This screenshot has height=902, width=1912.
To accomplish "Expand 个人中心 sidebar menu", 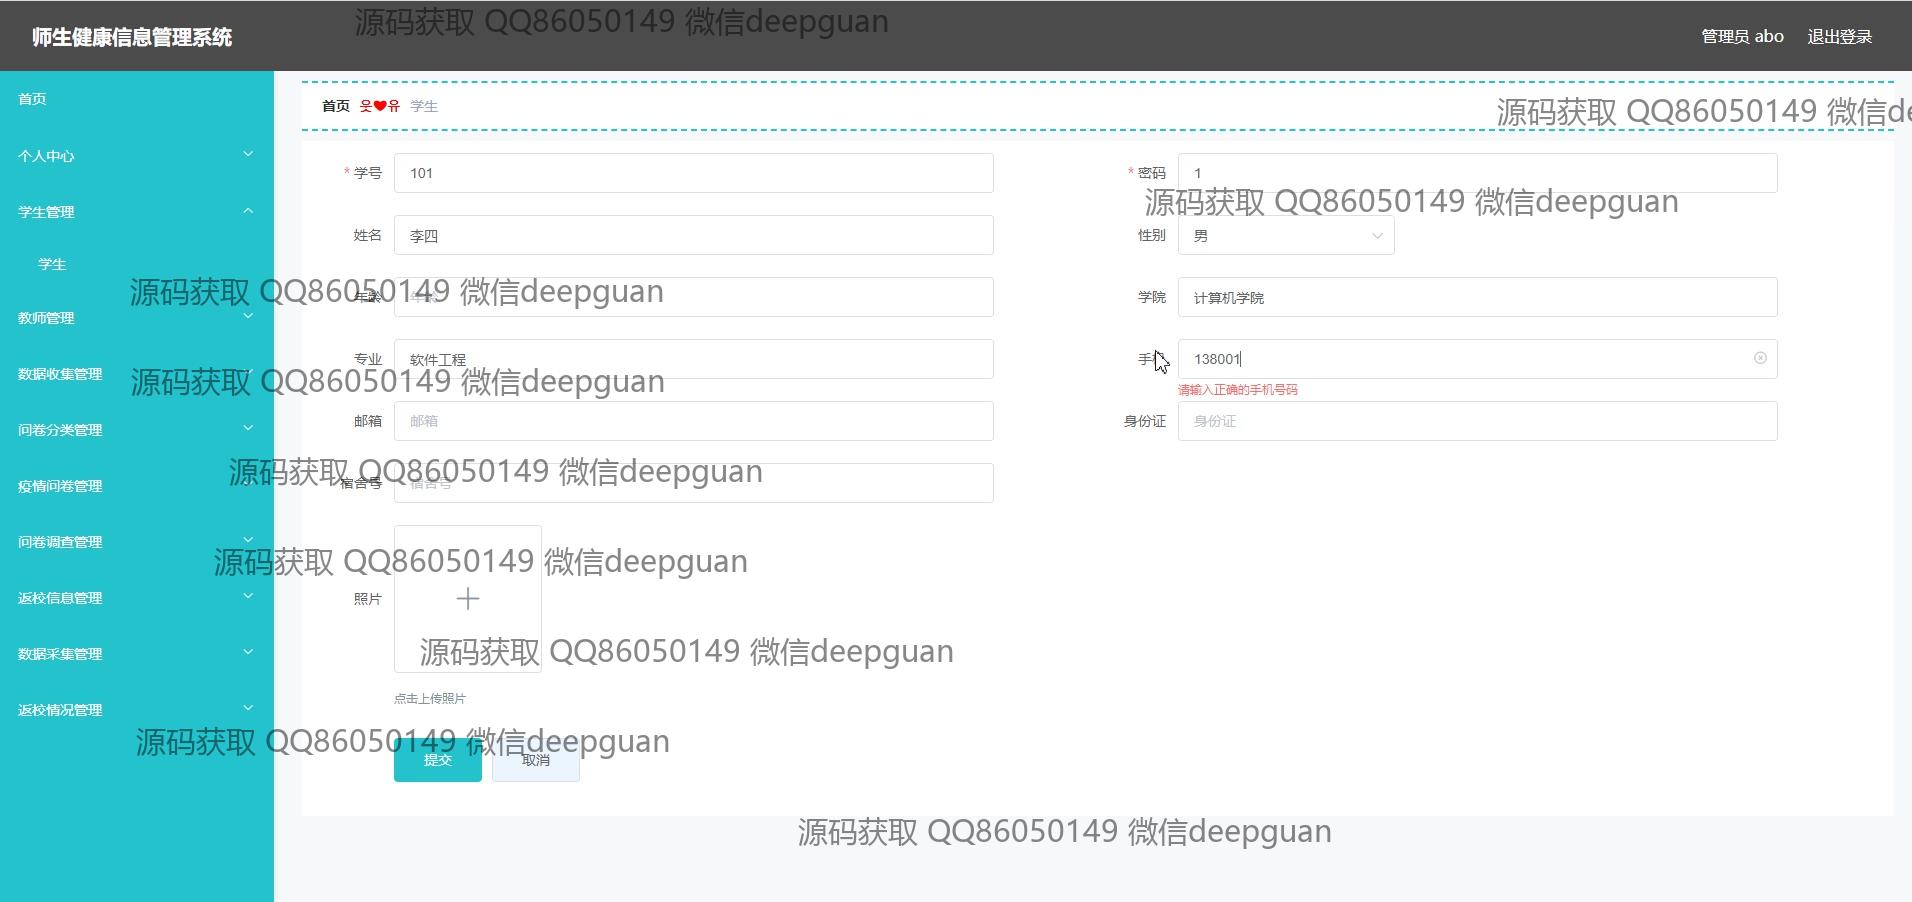I will (x=137, y=156).
